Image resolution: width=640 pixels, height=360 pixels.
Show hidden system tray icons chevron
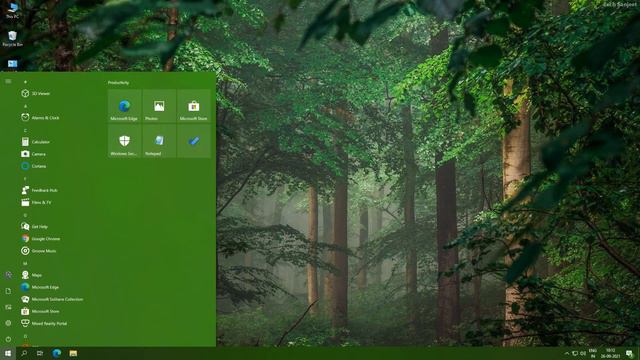tap(567, 353)
